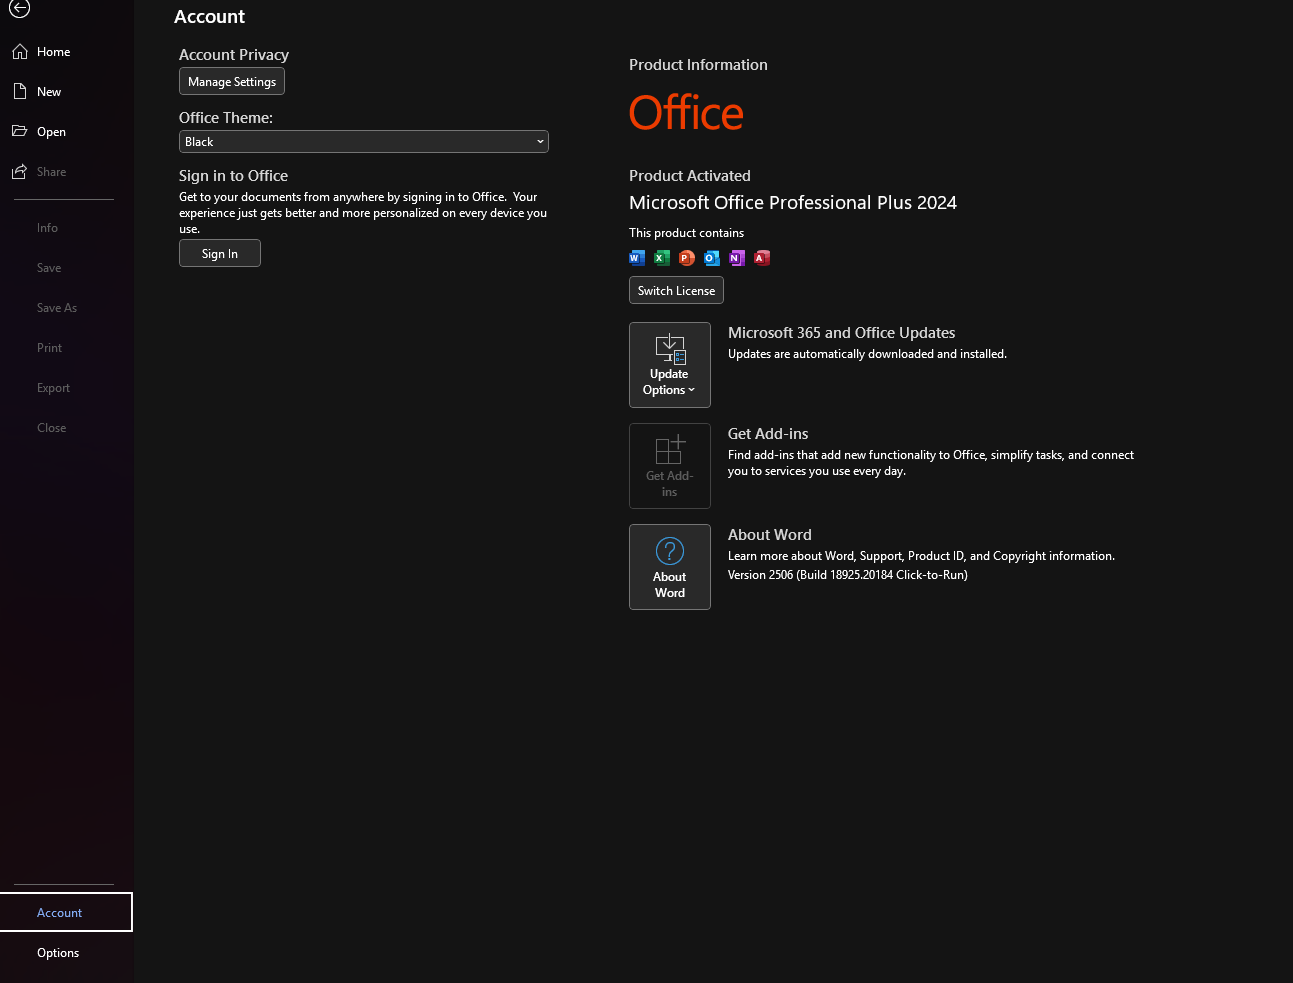Click the Open folder icon
The image size is (1293, 983).
coord(20,131)
